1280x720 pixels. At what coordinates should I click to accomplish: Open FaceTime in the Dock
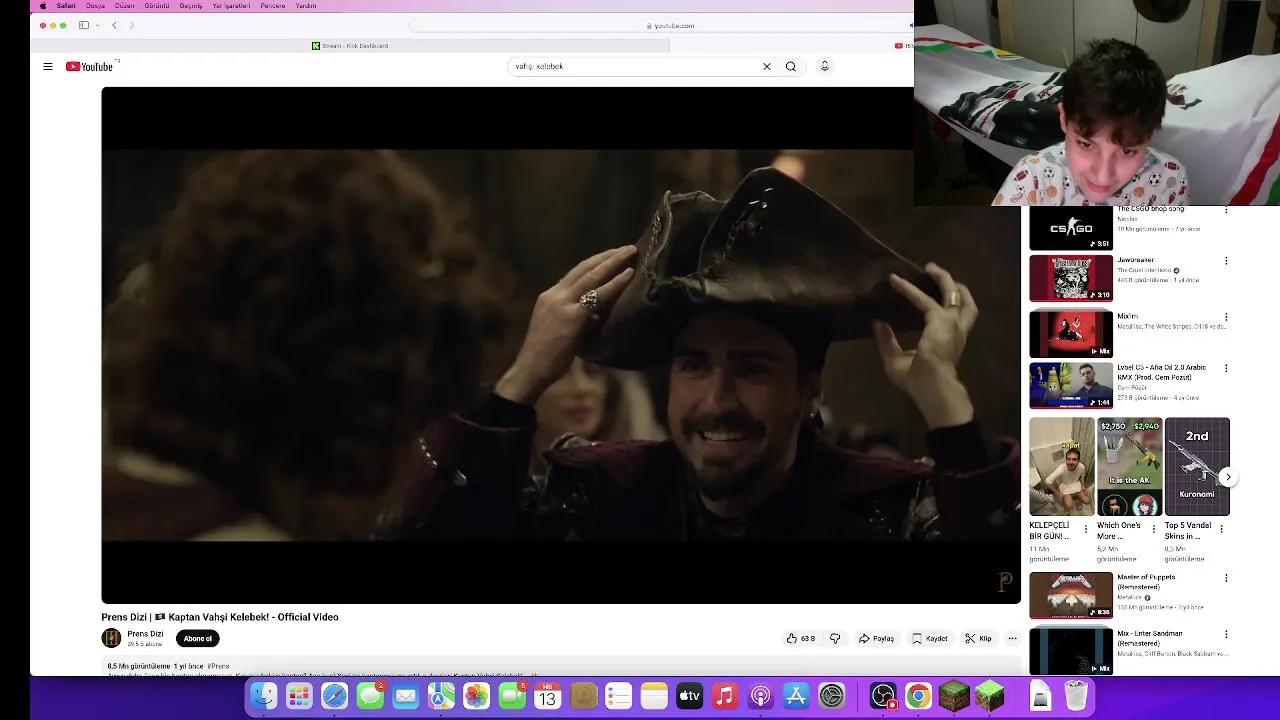[x=512, y=696]
